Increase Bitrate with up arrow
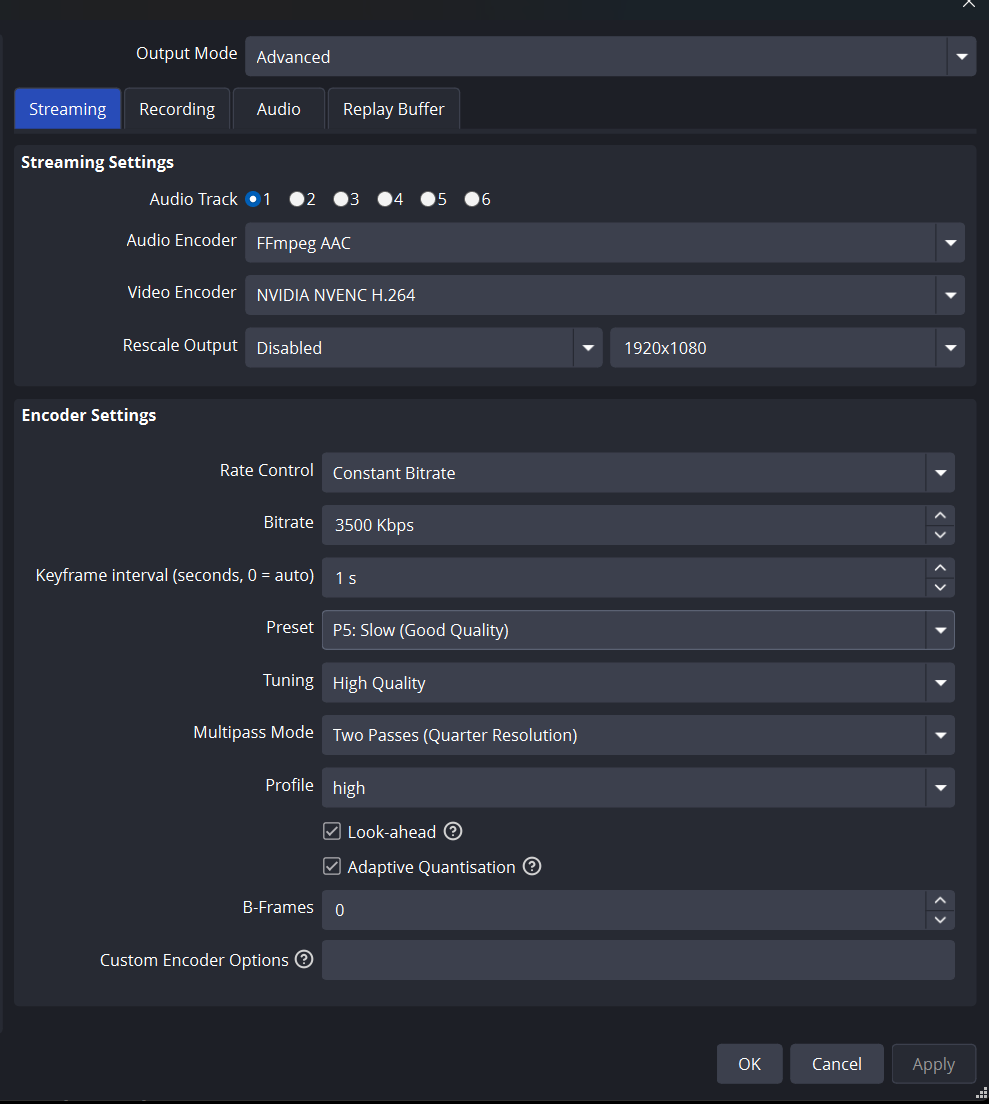Image resolution: width=989 pixels, height=1104 pixels. coord(940,515)
